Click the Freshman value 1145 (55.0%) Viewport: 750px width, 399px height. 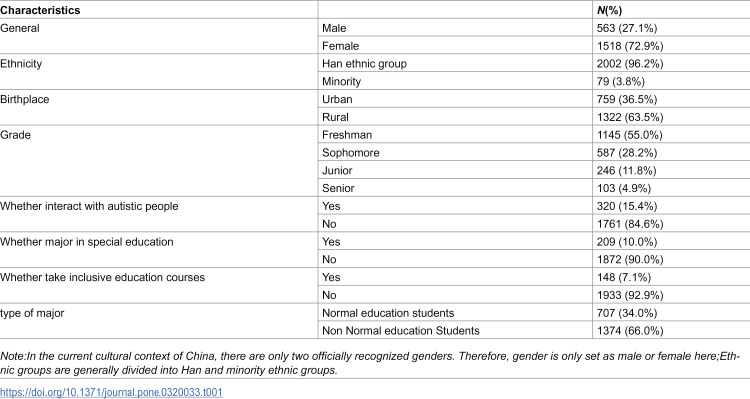coord(629,135)
